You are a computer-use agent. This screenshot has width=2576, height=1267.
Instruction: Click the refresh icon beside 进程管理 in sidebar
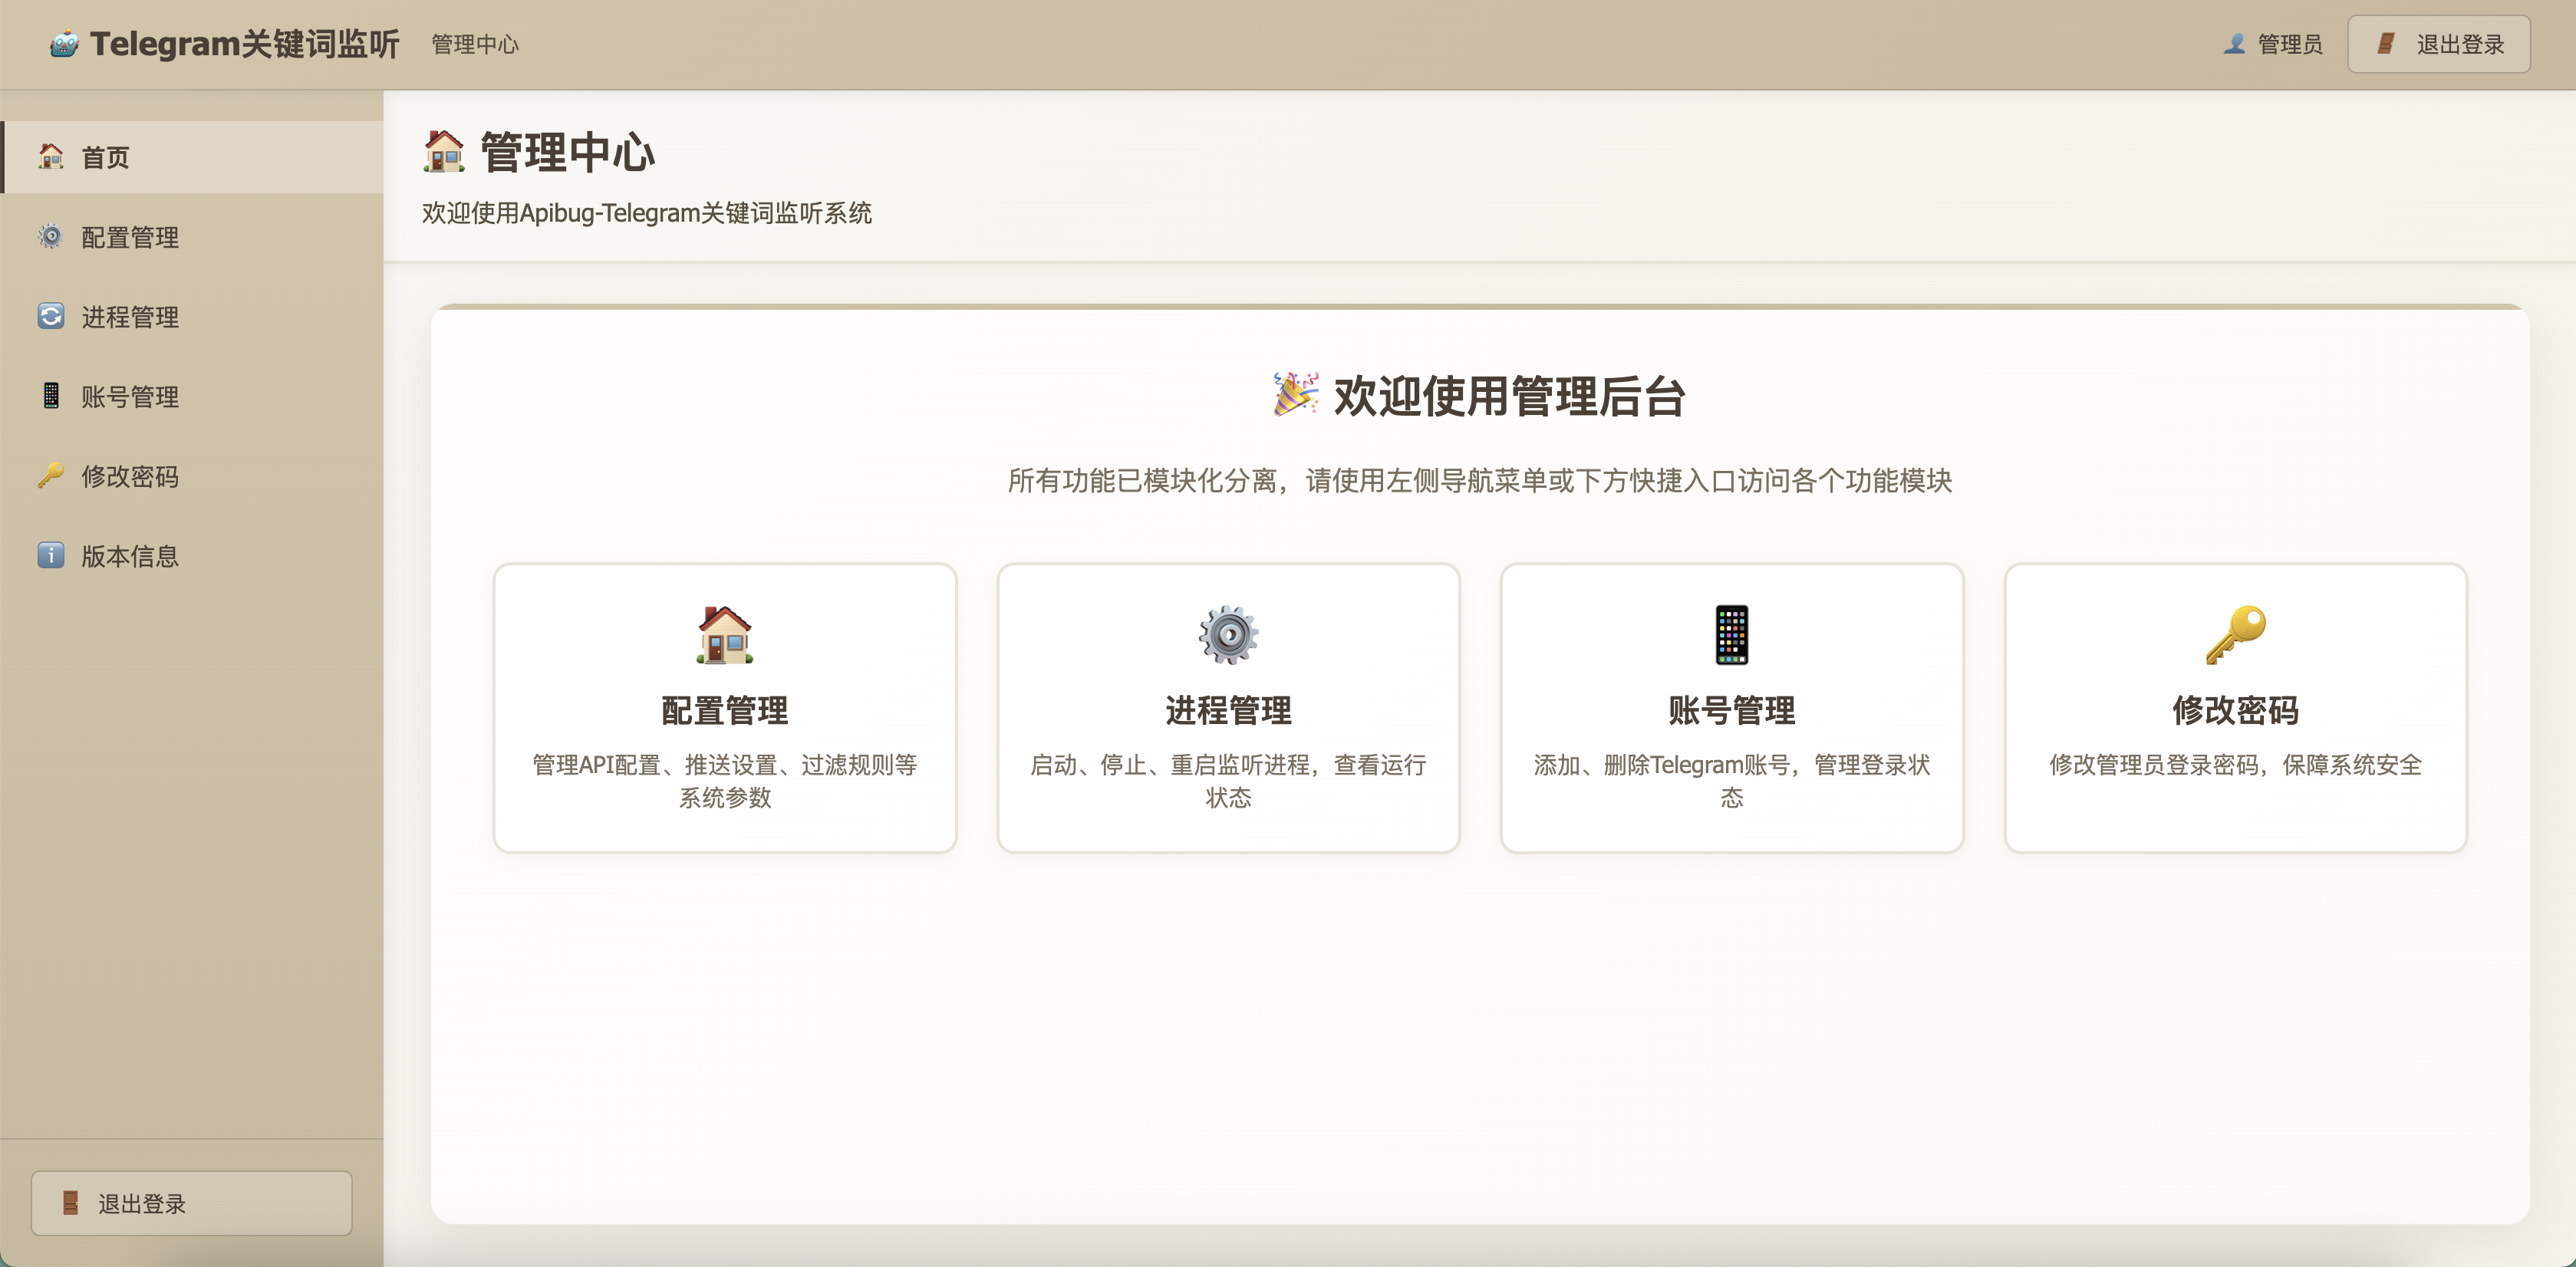(51, 316)
